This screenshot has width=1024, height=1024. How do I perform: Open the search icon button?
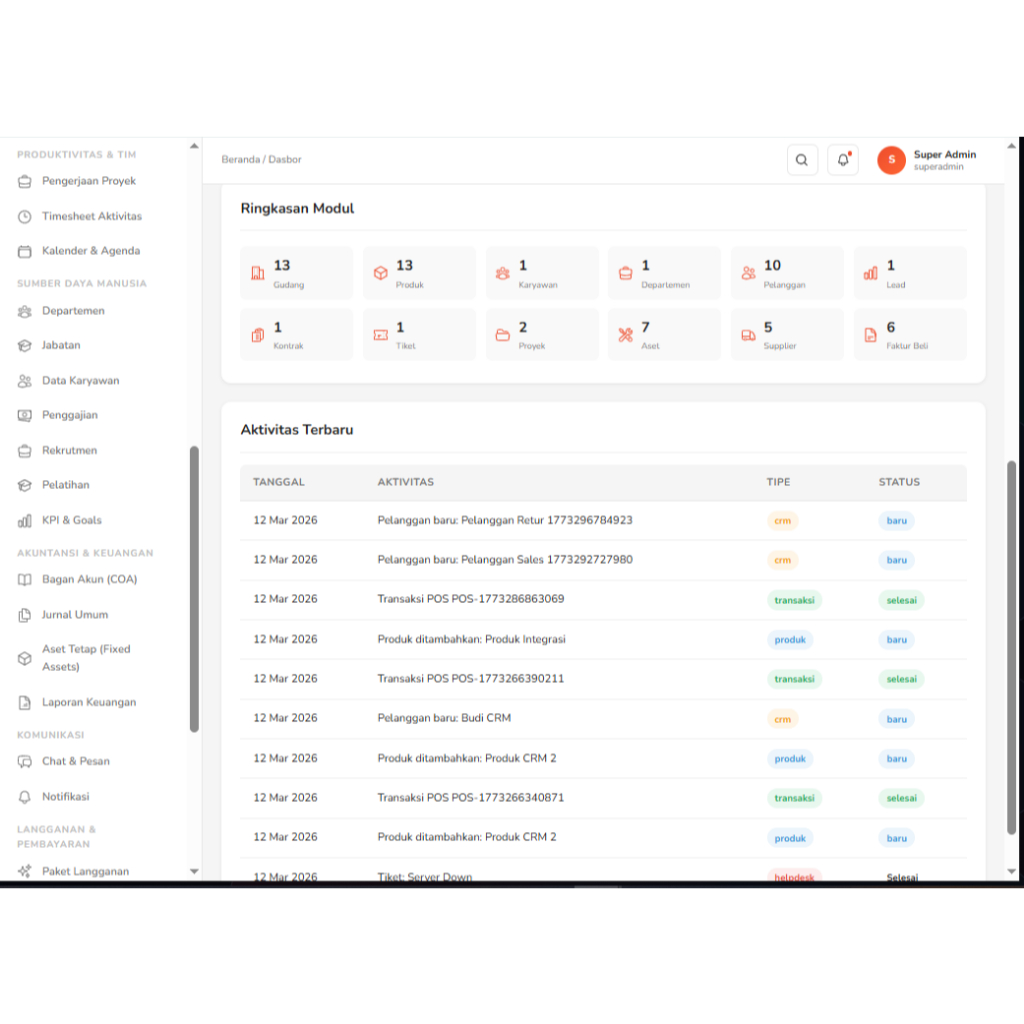click(802, 160)
